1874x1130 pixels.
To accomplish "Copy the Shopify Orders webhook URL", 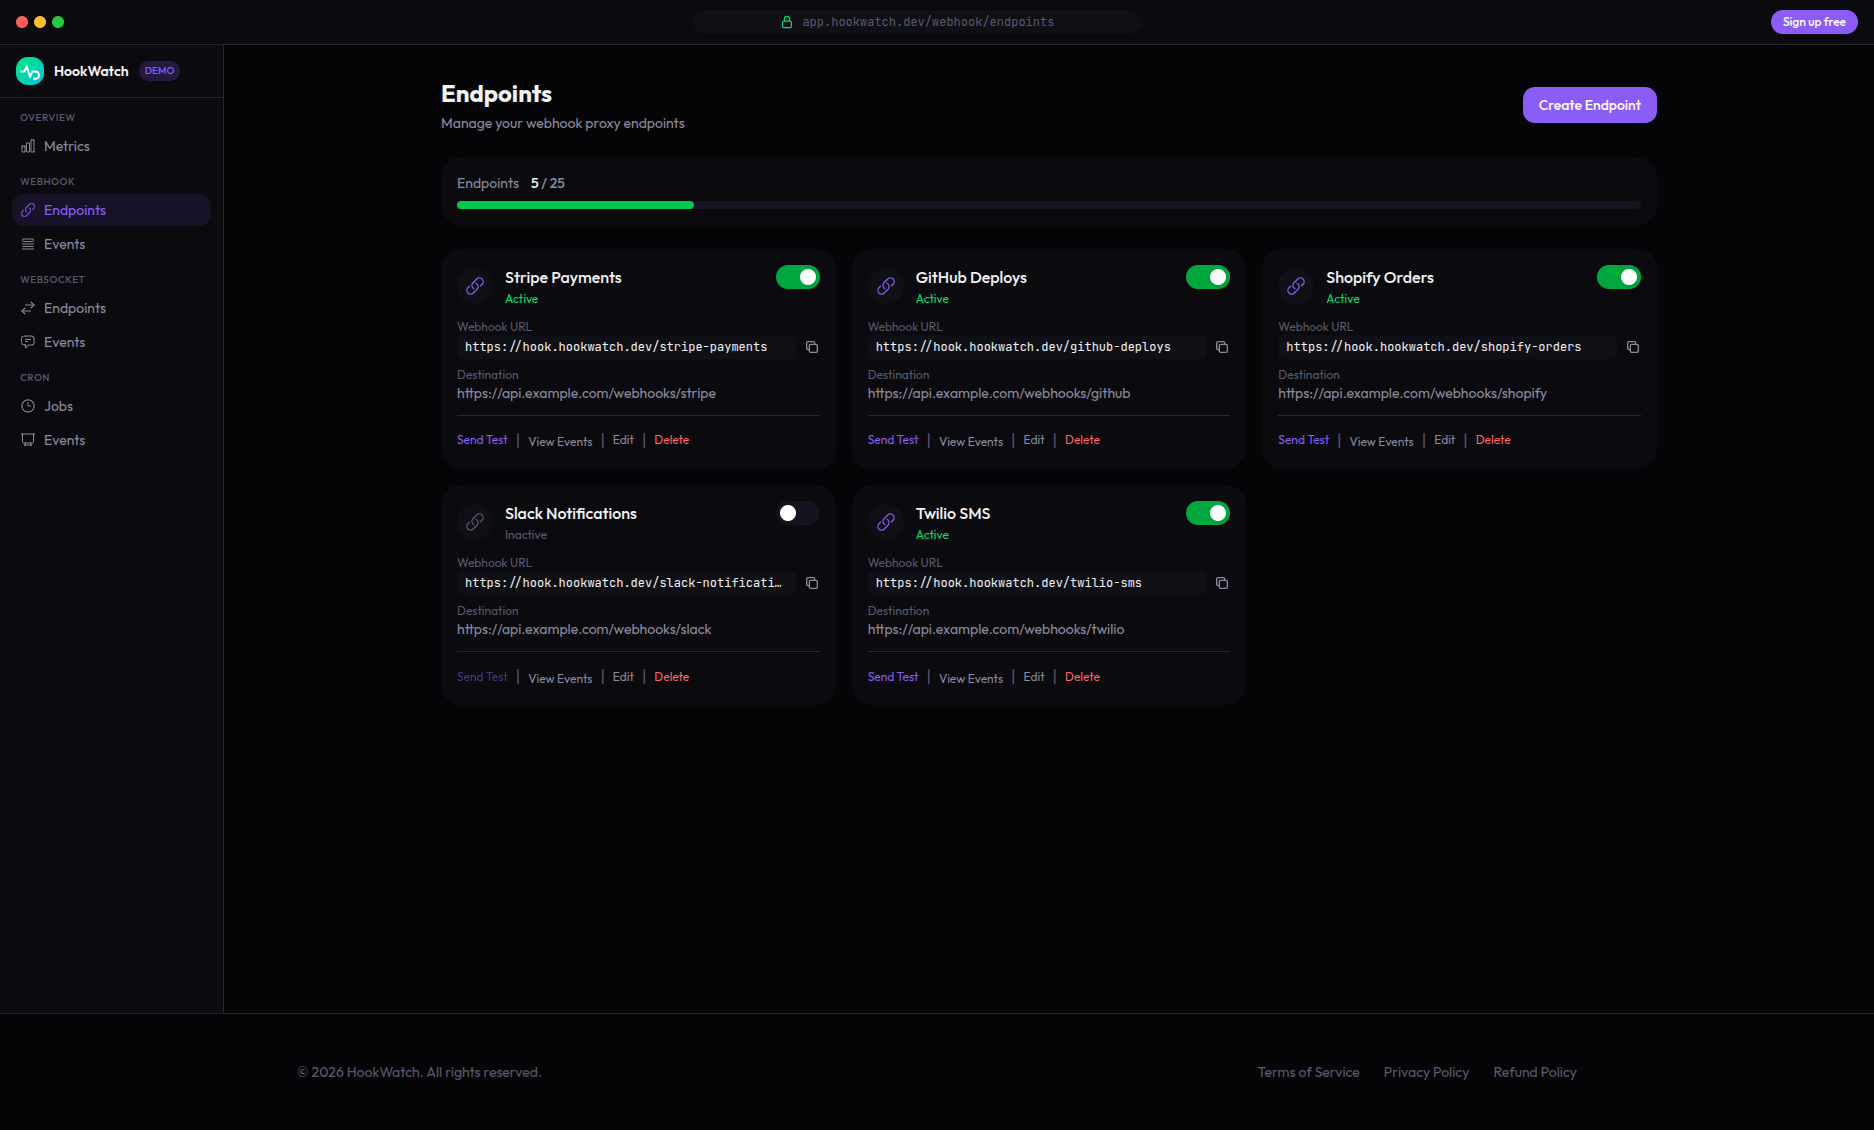I will click(1633, 347).
